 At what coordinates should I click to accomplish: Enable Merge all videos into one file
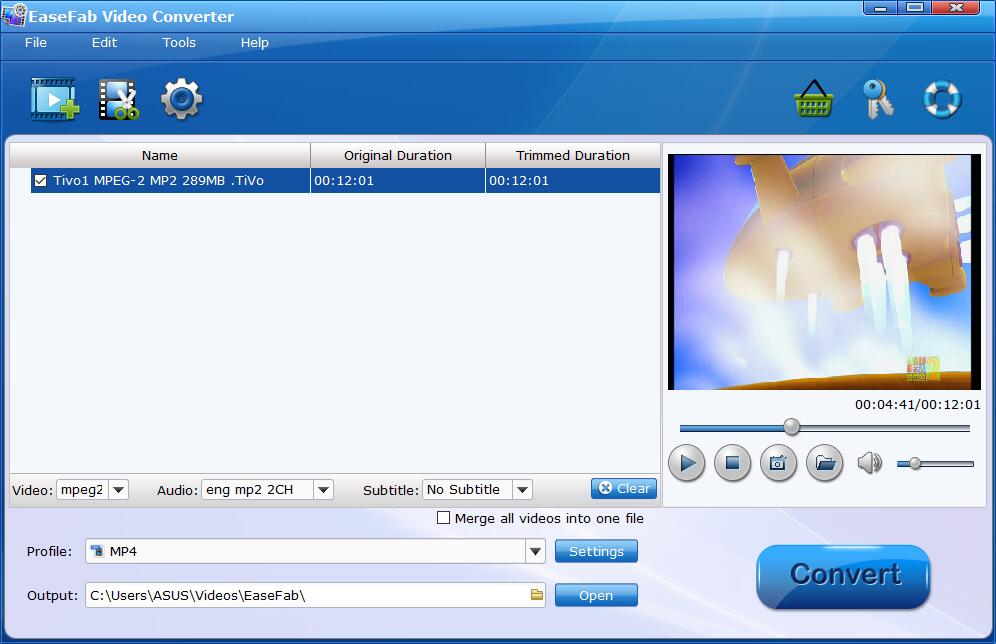point(443,518)
